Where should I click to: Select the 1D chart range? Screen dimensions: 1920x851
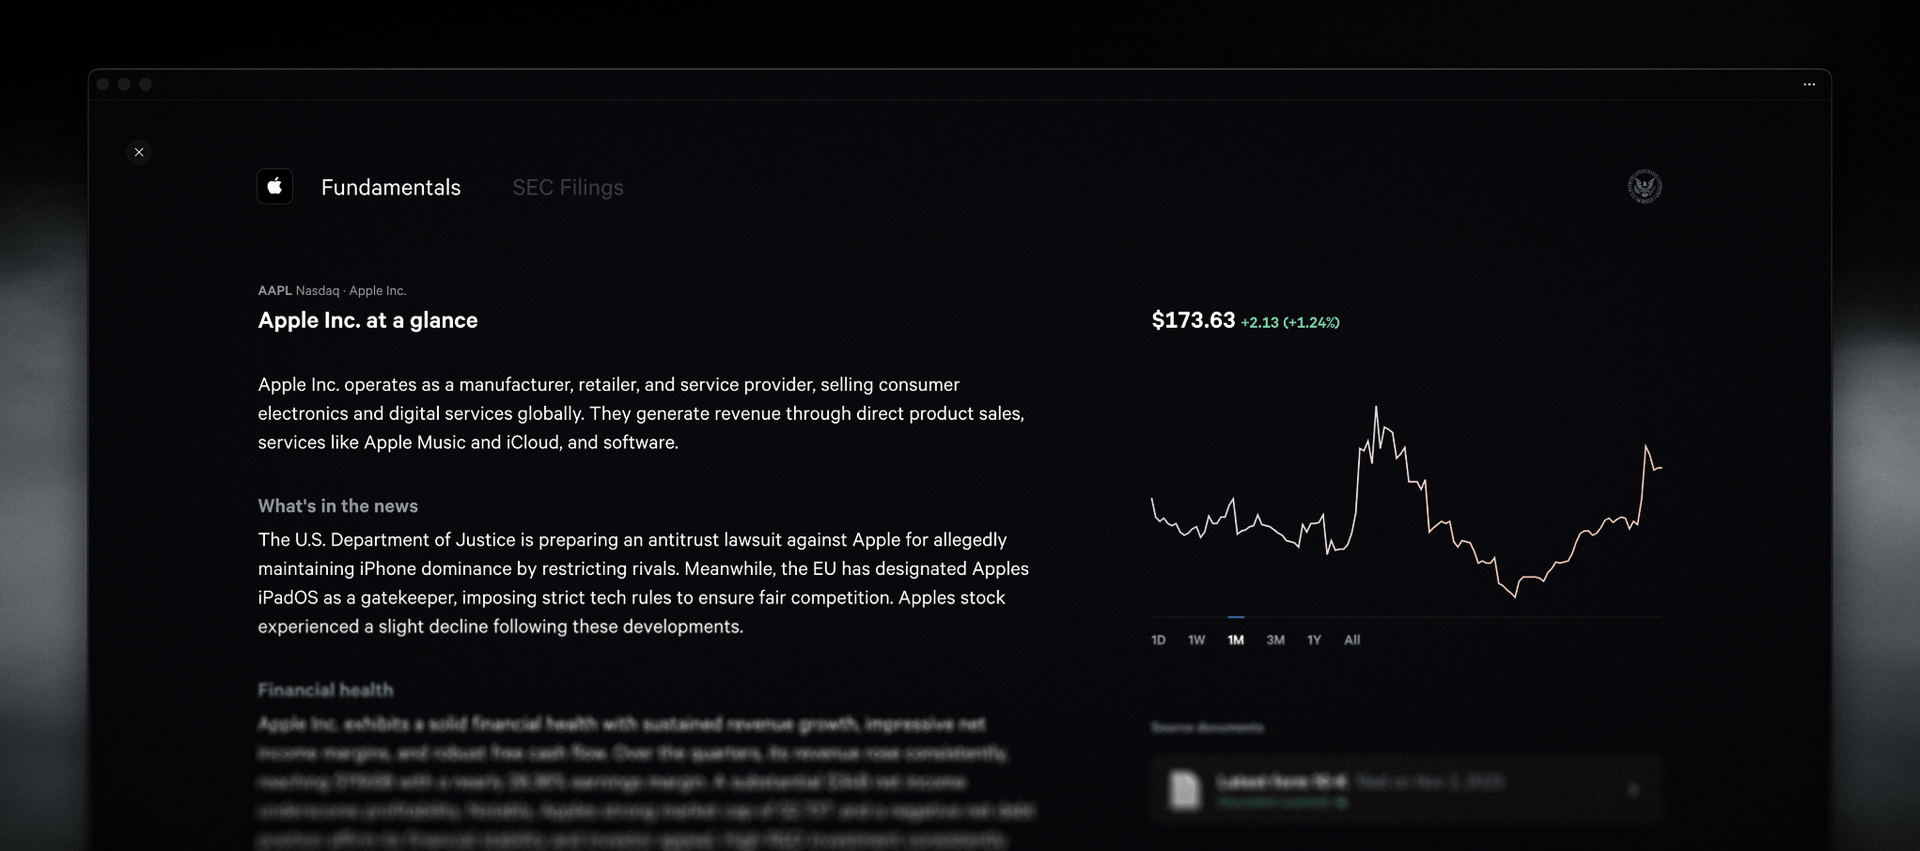click(1158, 640)
